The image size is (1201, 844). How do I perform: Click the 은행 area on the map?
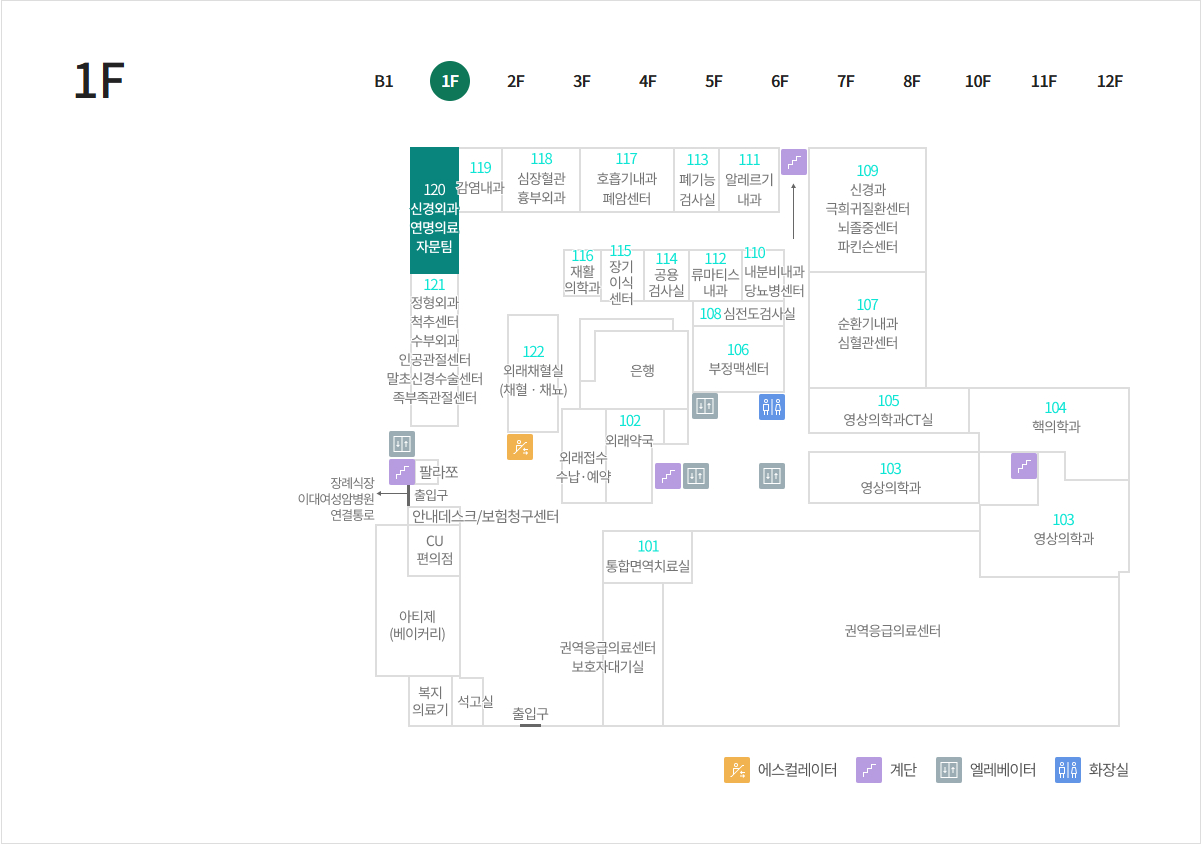tap(642, 370)
